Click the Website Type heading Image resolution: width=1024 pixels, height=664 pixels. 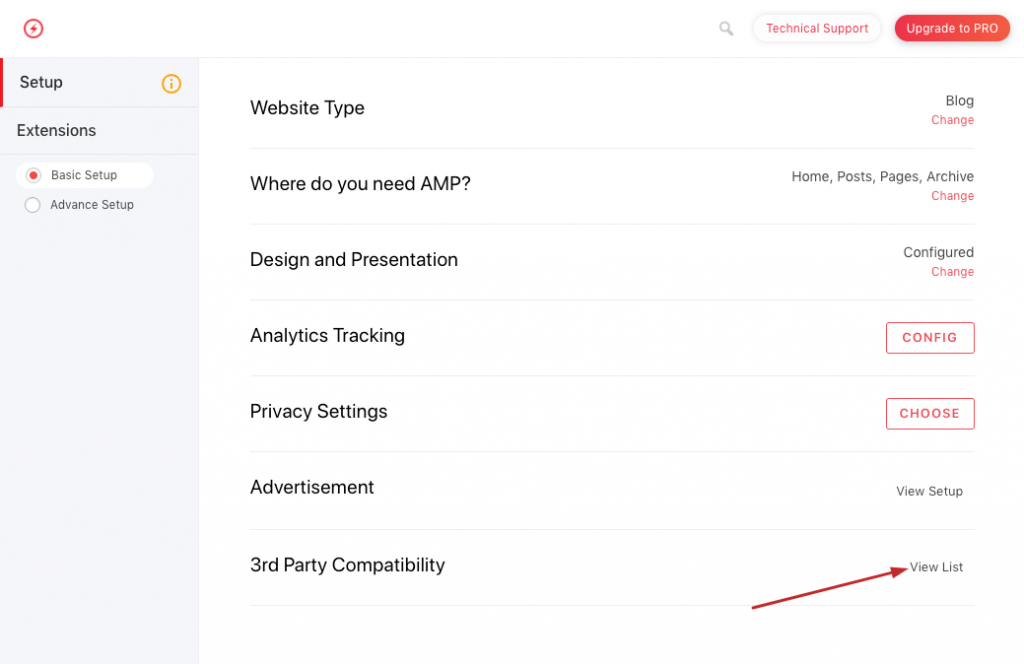[x=307, y=108]
